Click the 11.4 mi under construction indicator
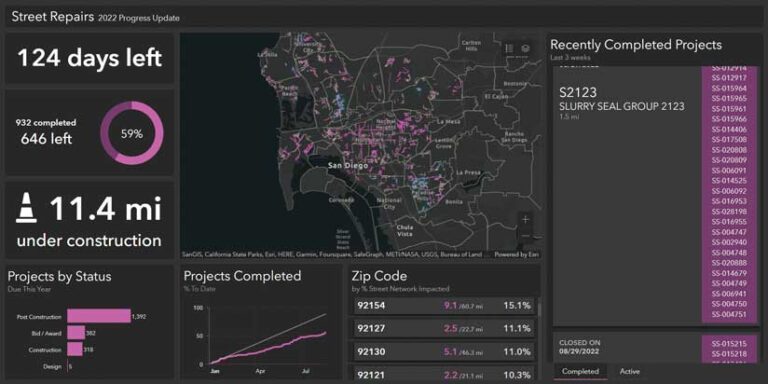The width and height of the screenshot is (768, 384). pyautogui.click(x=89, y=221)
